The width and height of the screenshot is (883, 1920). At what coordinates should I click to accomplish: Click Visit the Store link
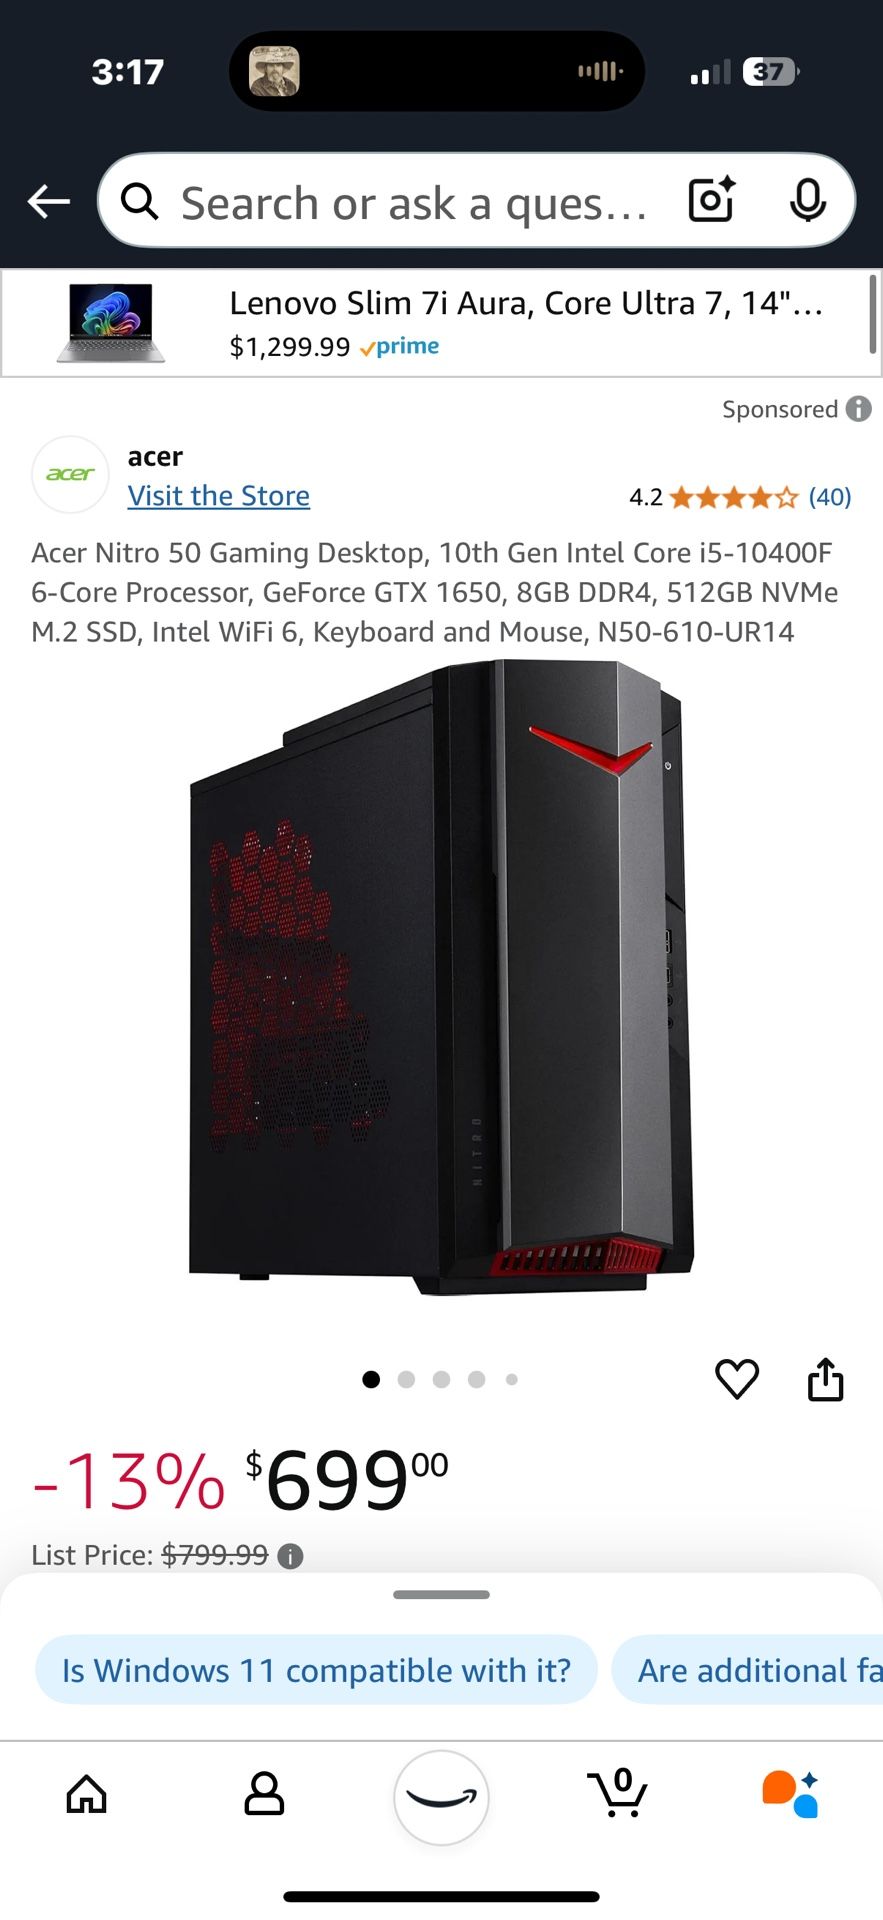point(219,496)
